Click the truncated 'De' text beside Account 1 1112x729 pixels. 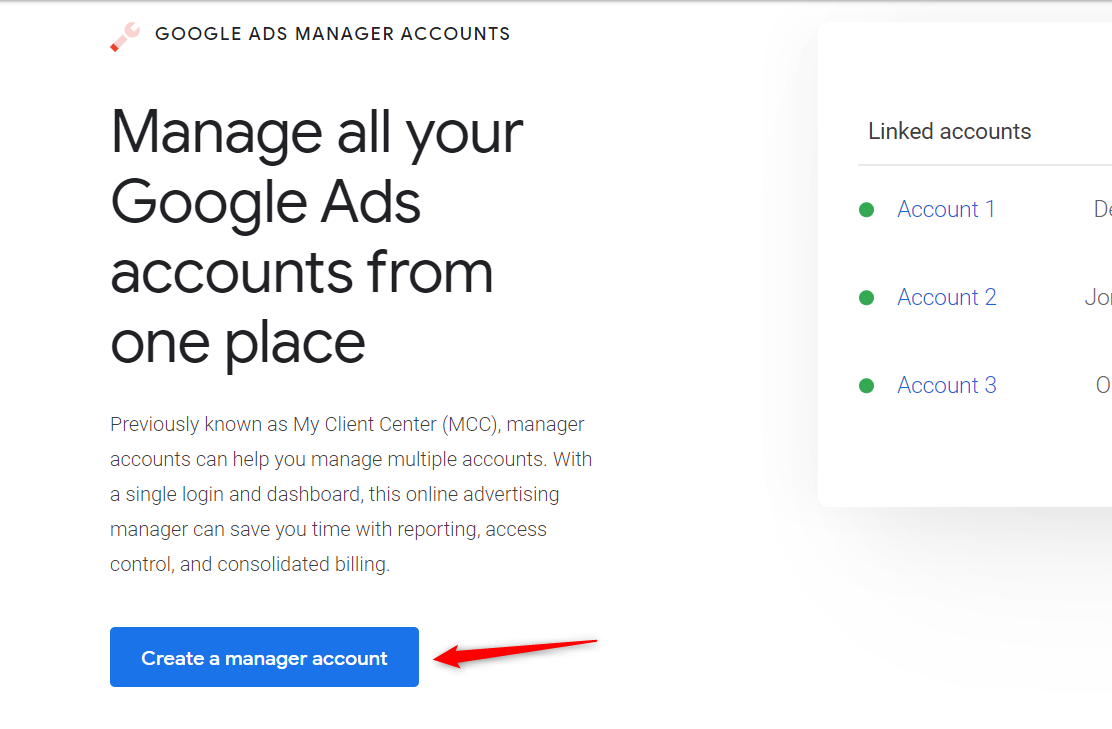(x=1103, y=209)
